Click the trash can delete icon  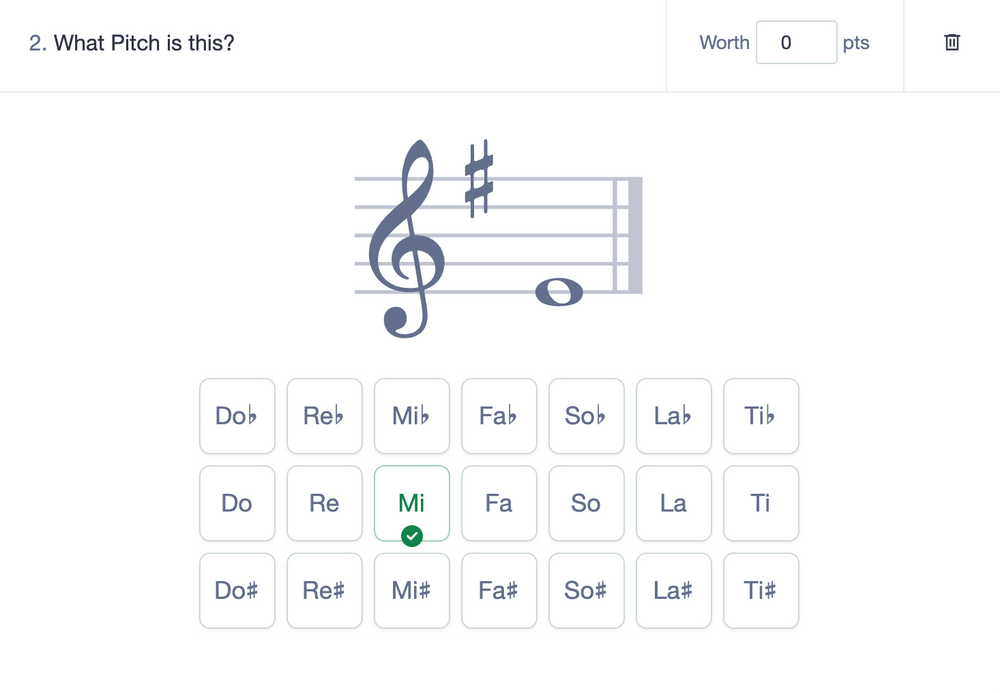click(x=951, y=43)
